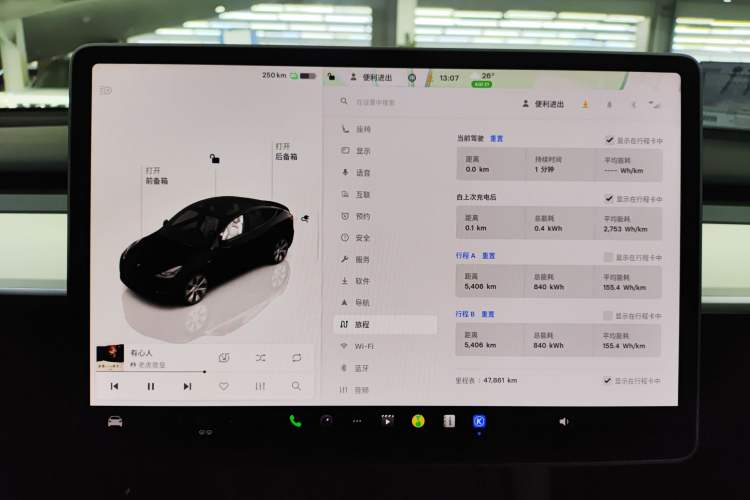Rename trip by tapping 行程 A label

pos(465,256)
